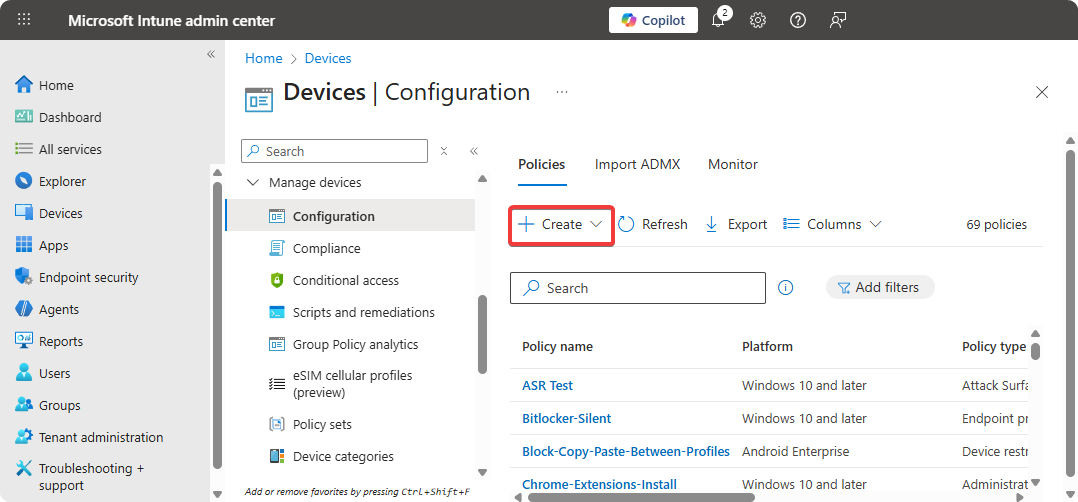This screenshot has width=1078, height=502.
Task: Click the help question mark icon
Action: point(798,21)
